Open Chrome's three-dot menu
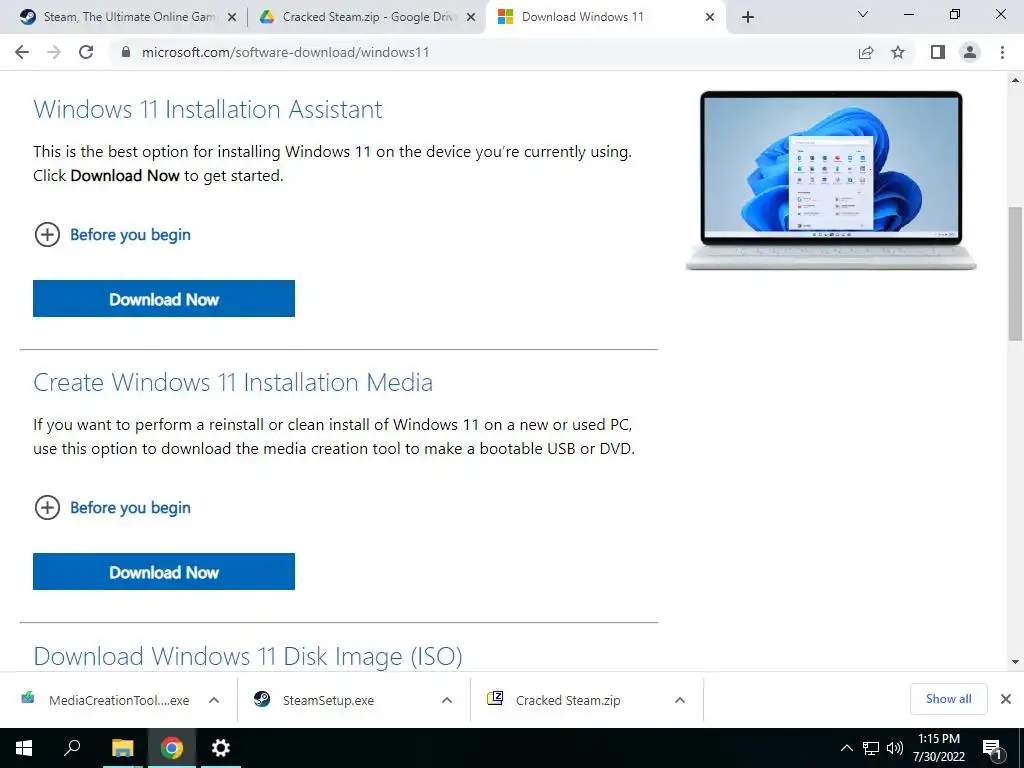1024x768 pixels. 1002,52
